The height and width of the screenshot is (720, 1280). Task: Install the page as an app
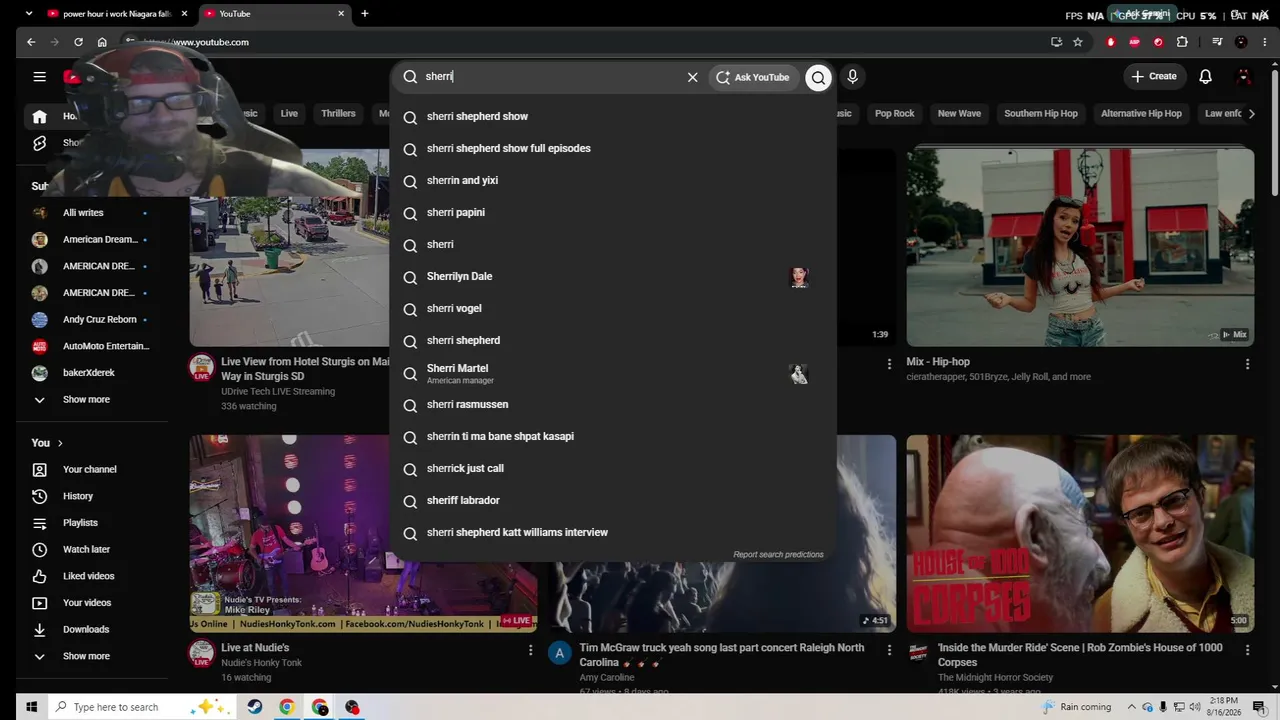pyautogui.click(x=1056, y=42)
